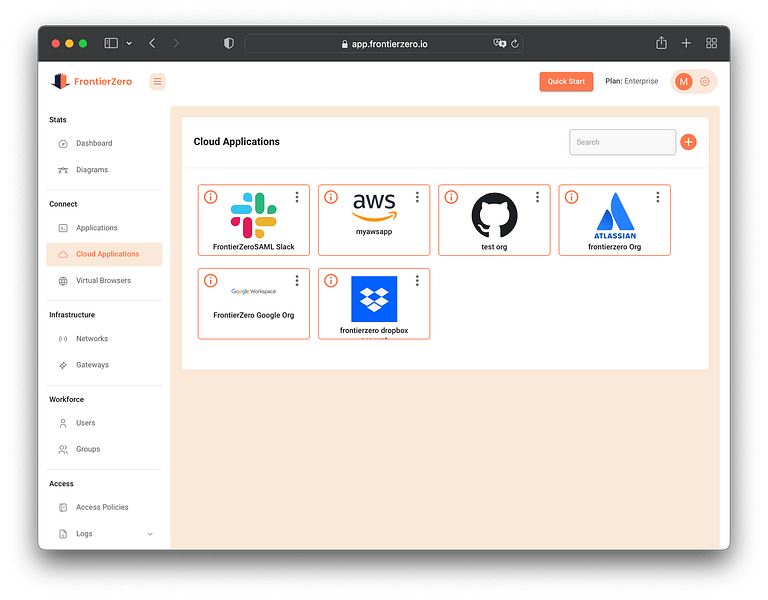The width and height of the screenshot is (768, 600).
Task: Click the FrontierZero logo
Action: tap(92, 81)
